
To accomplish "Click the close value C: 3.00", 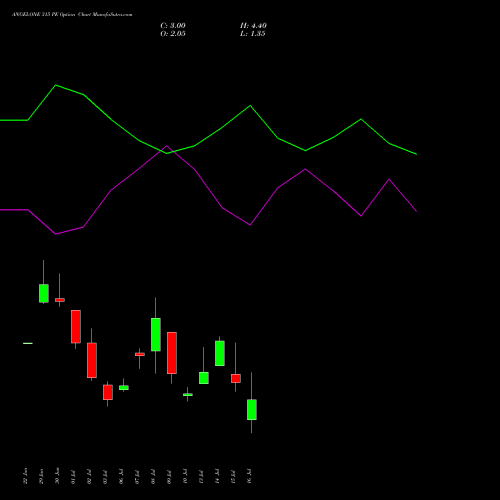I will pos(173,26).
